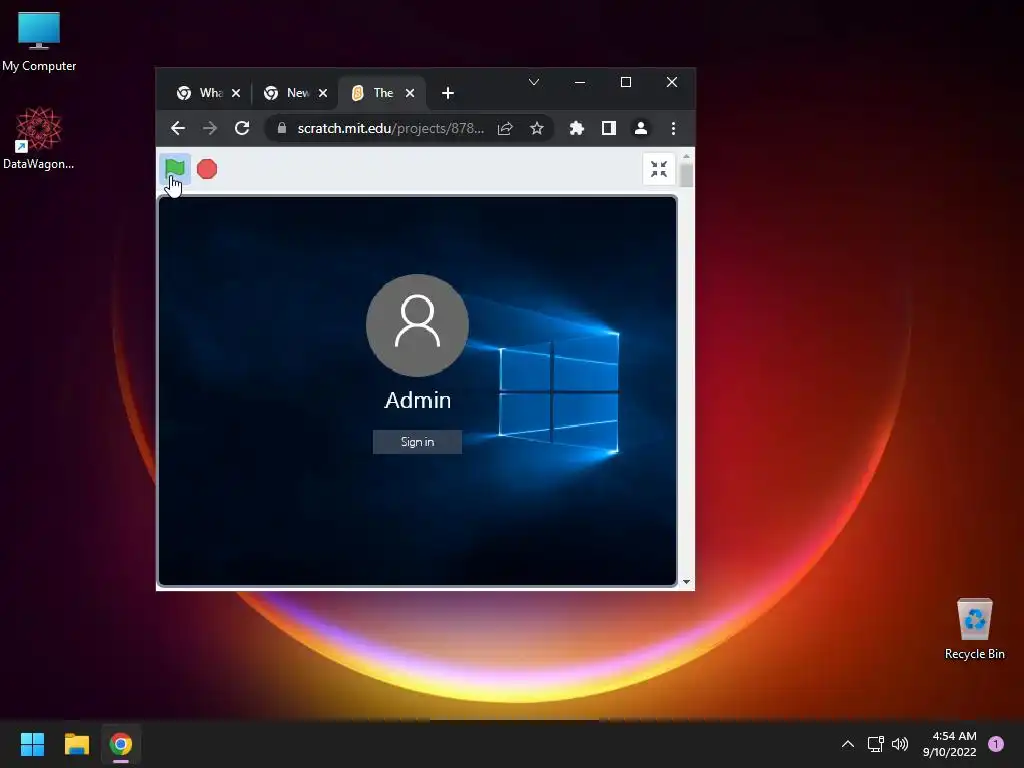The height and width of the screenshot is (768, 1024).
Task: Open network status tray icon
Action: (876, 744)
